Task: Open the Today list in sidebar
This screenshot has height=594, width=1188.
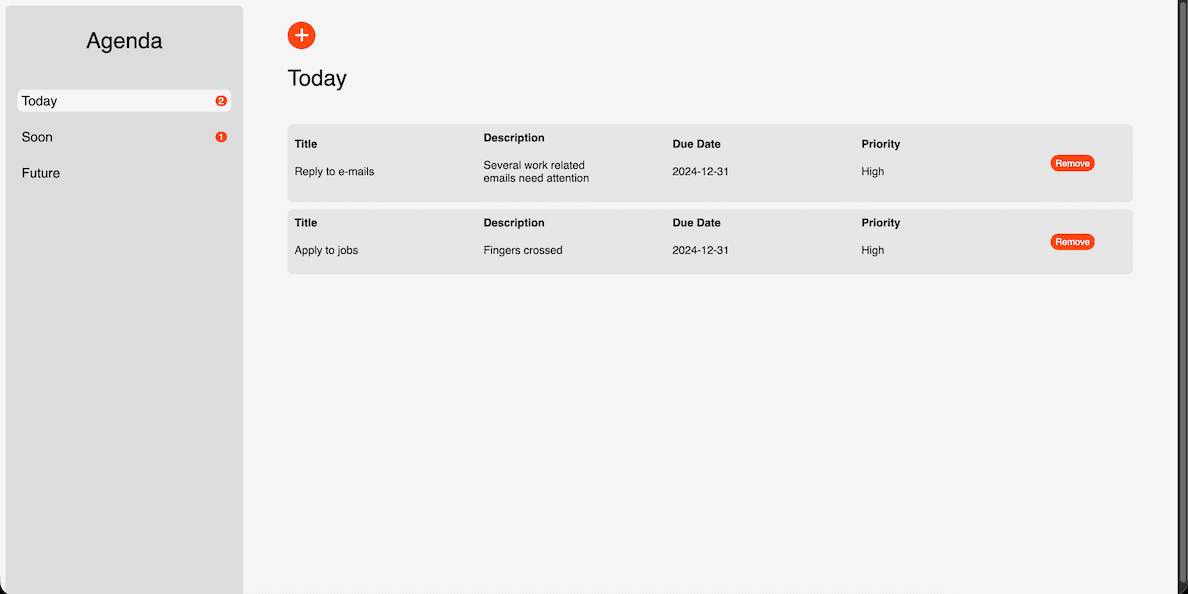Action: [x=40, y=101]
